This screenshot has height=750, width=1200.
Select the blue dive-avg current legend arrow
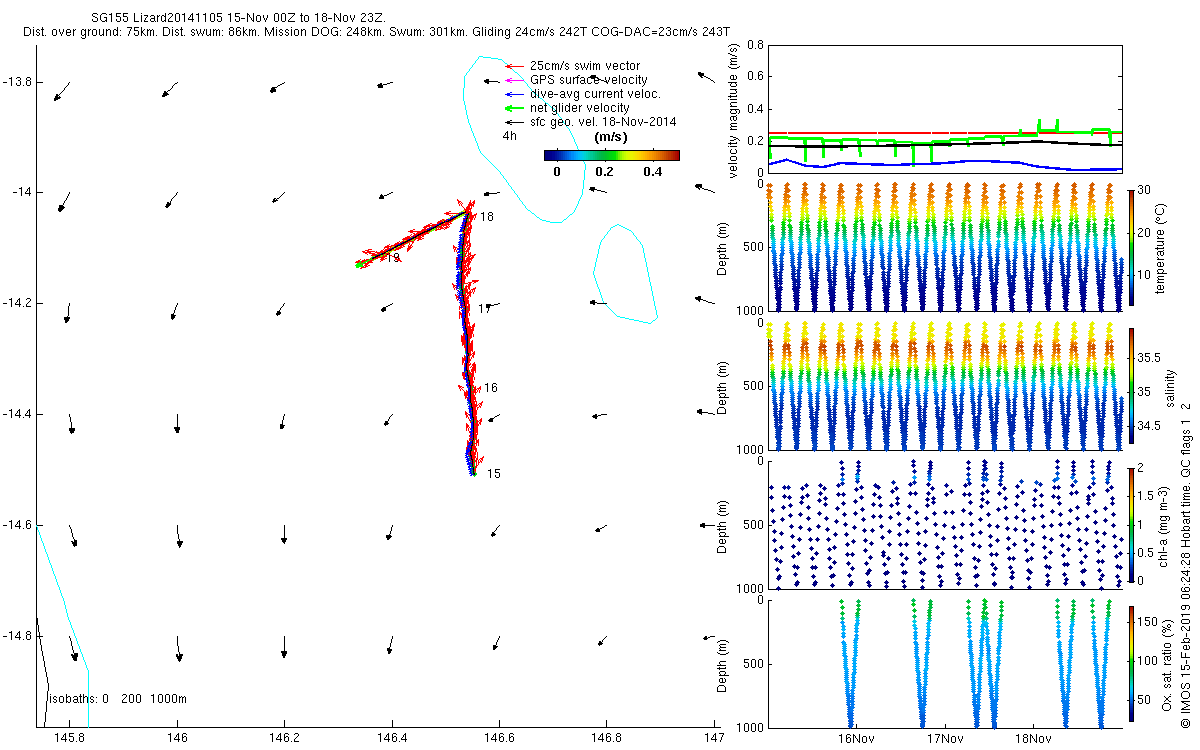click(515, 94)
